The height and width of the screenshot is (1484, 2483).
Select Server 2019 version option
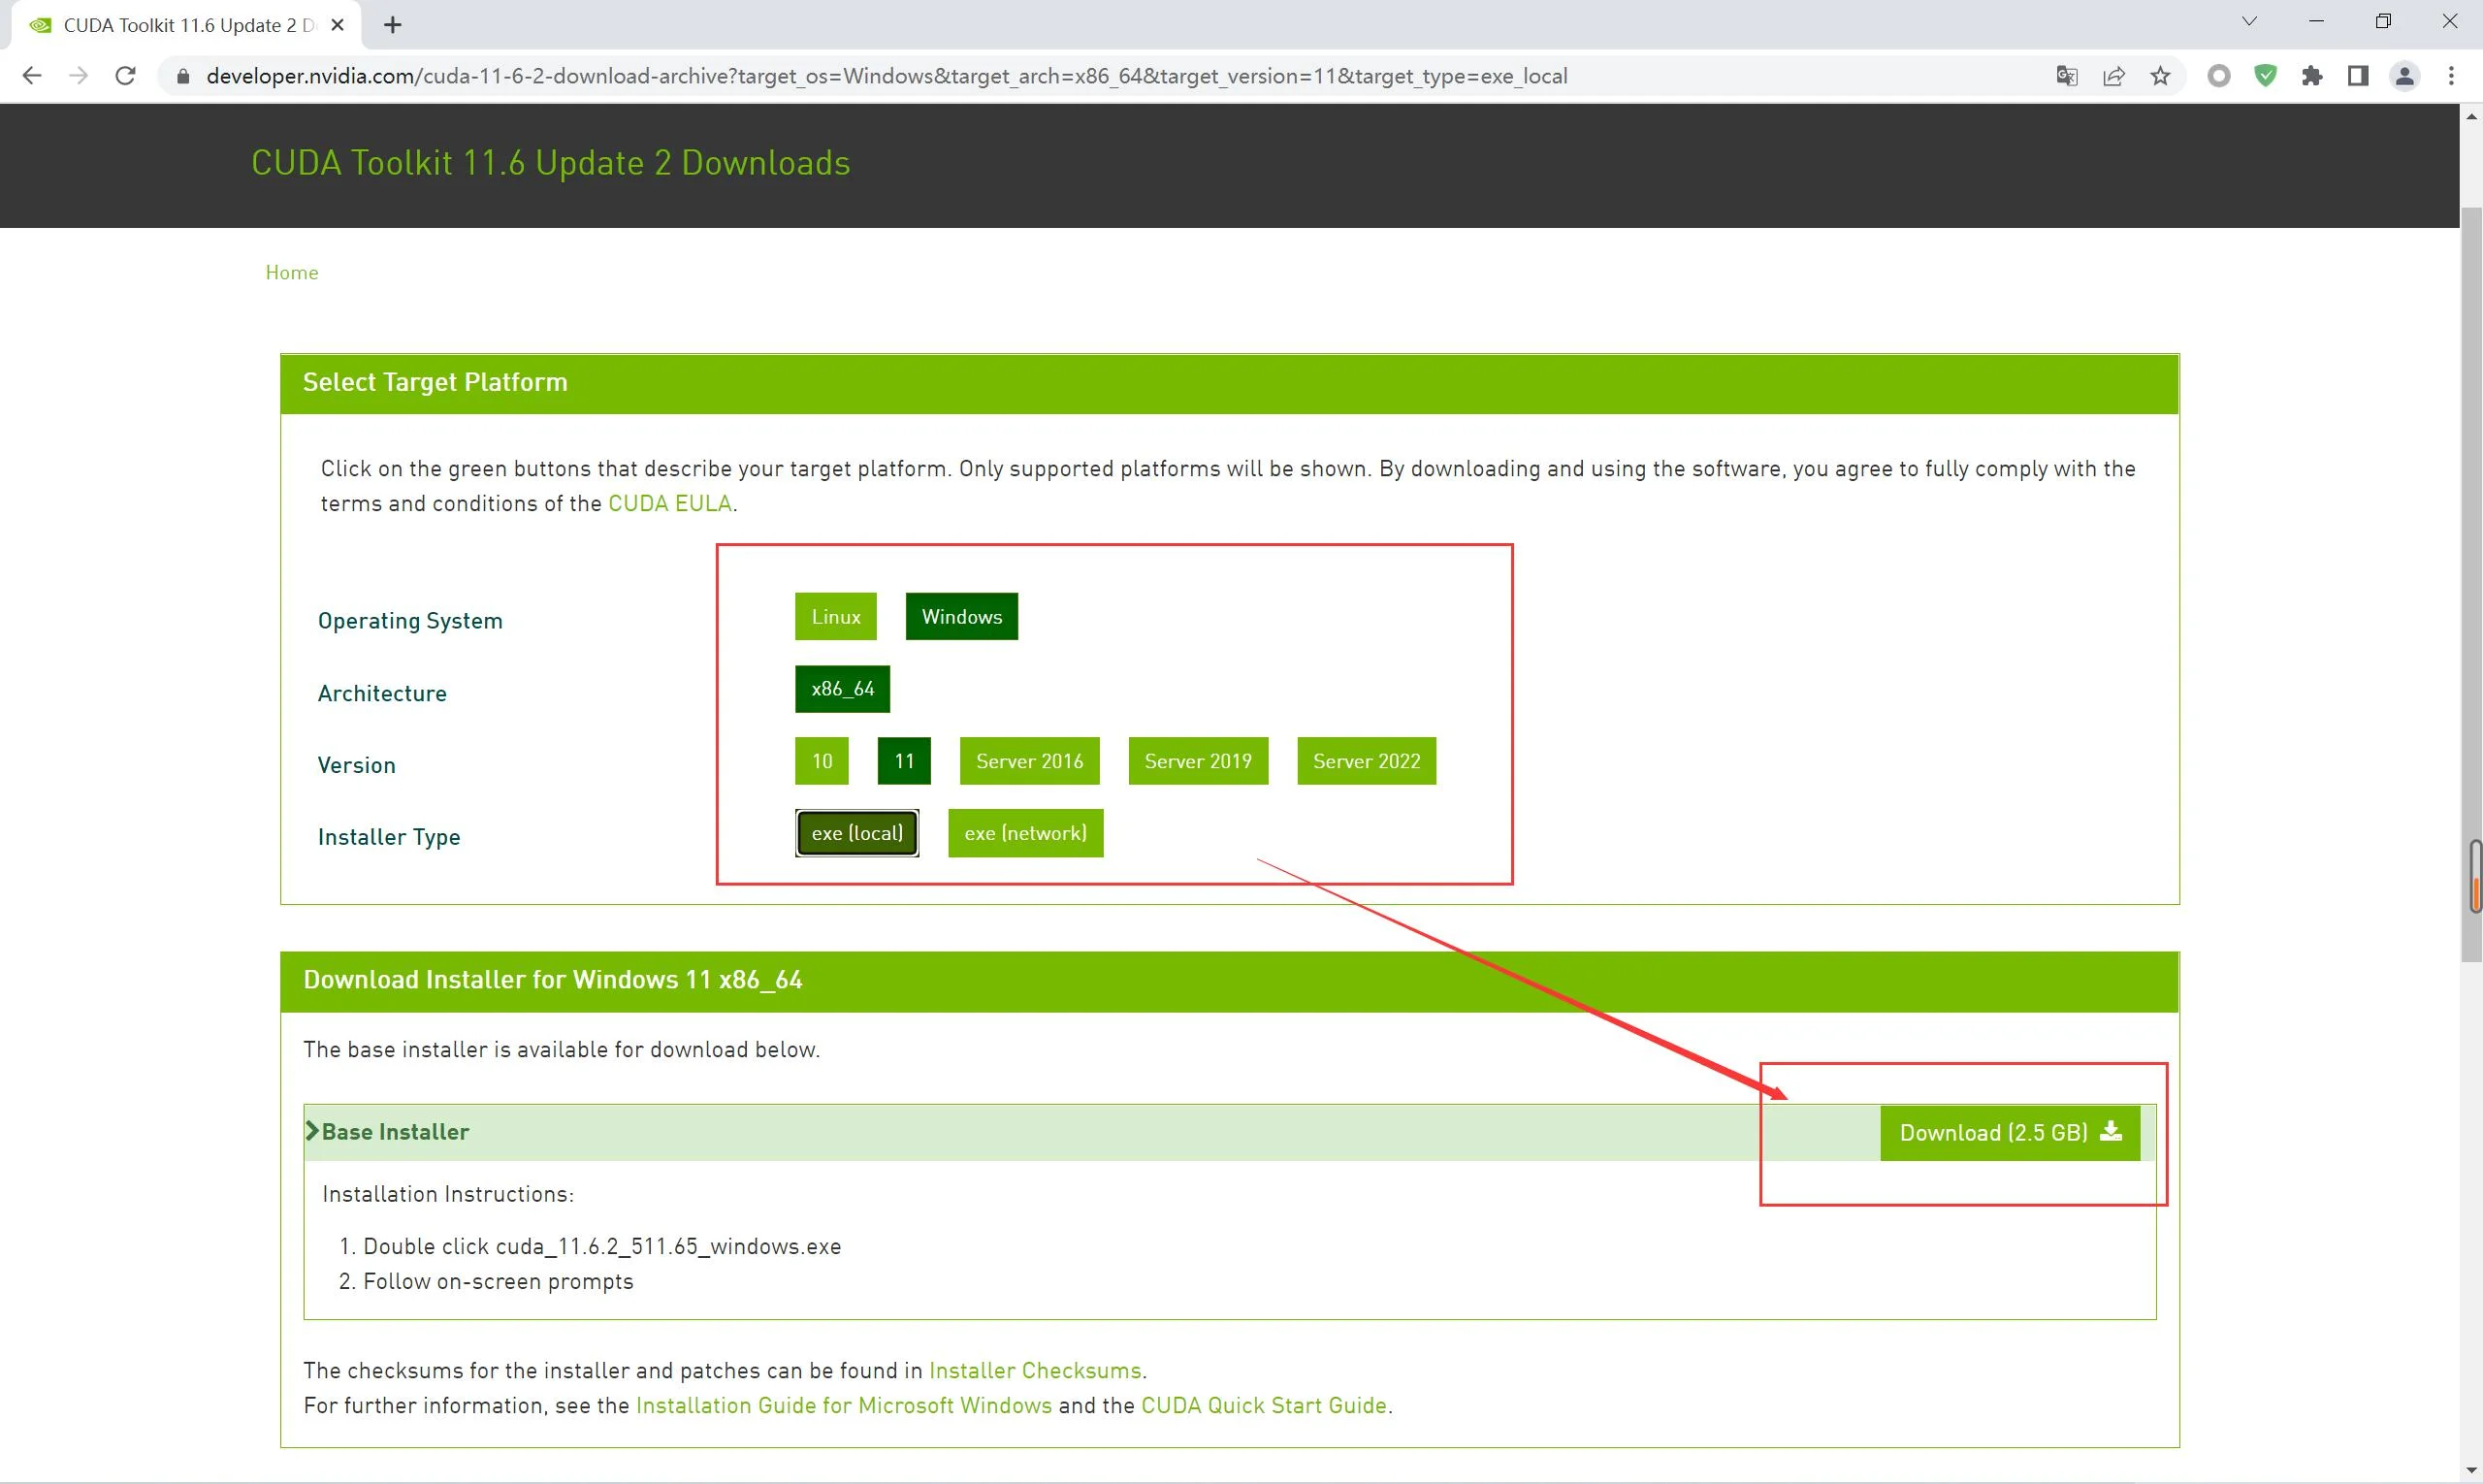[1197, 762]
